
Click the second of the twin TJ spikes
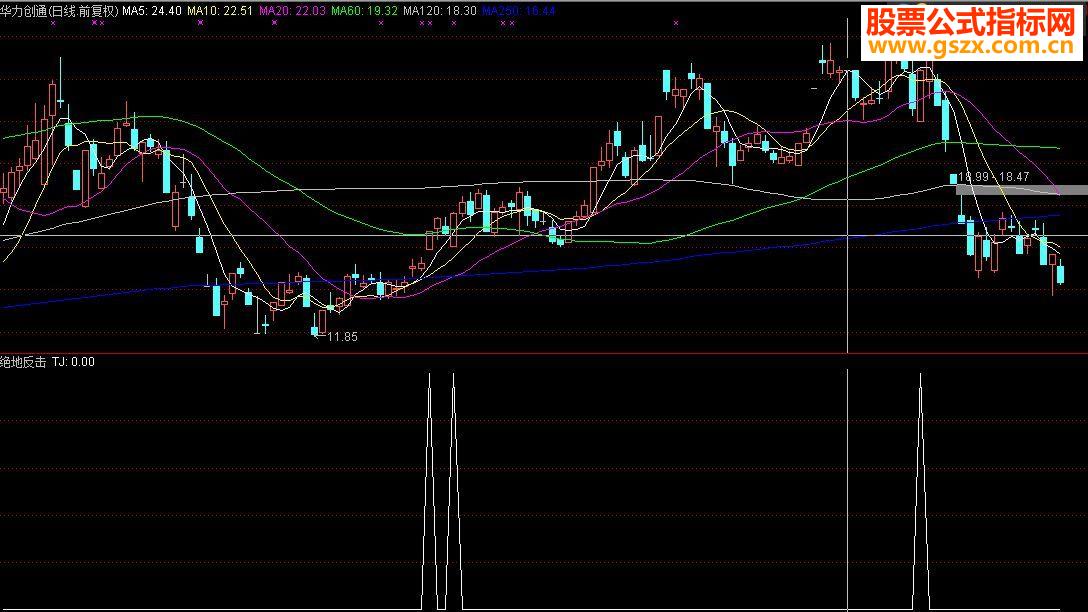pyautogui.click(x=454, y=491)
